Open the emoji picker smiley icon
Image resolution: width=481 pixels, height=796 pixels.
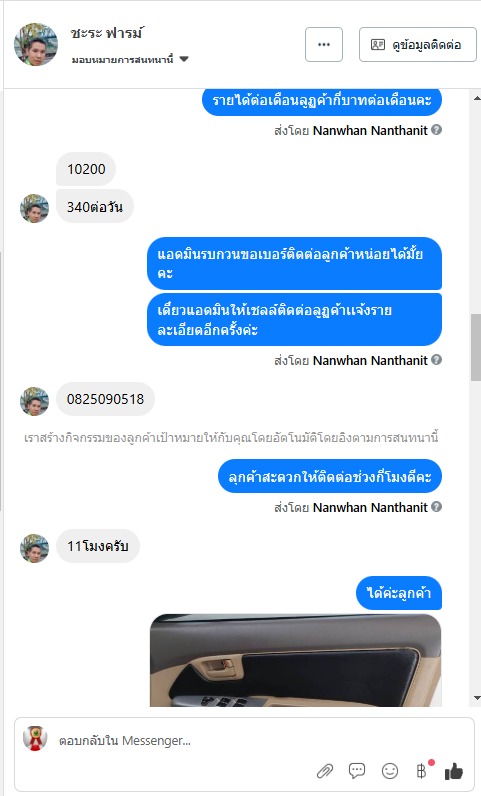tap(390, 771)
